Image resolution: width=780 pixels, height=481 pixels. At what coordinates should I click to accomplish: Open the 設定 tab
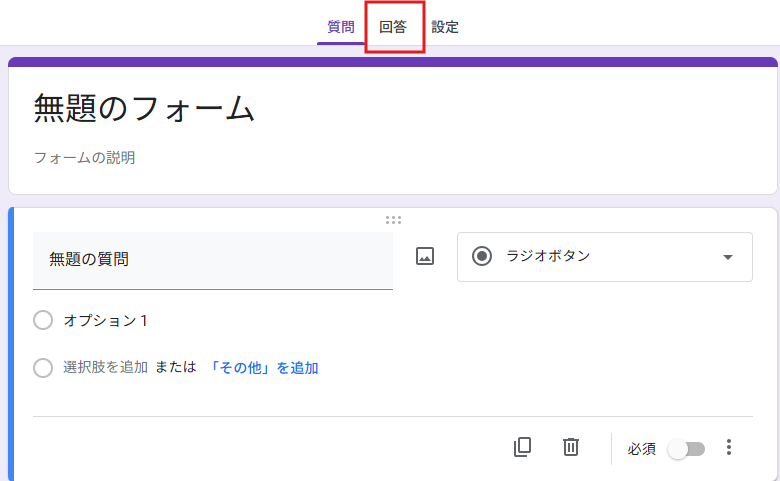(x=445, y=27)
